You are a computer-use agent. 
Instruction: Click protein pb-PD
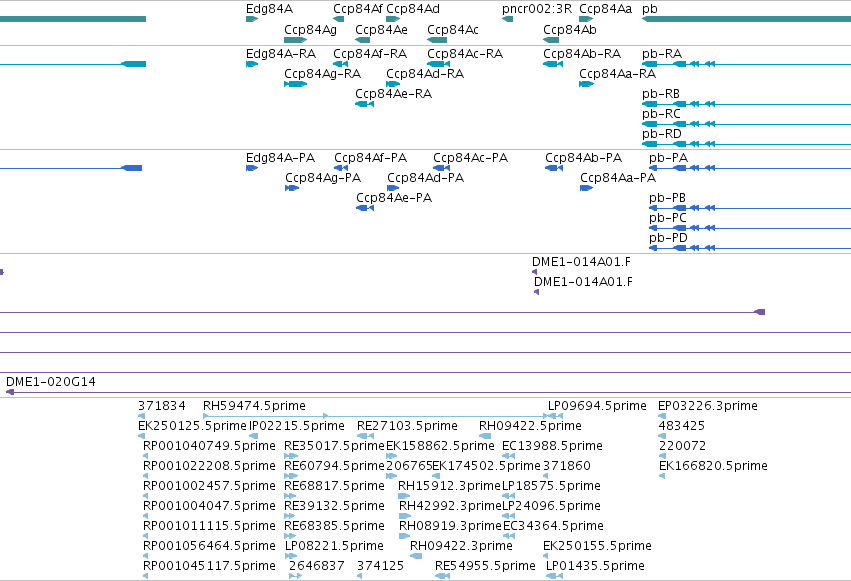pos(668,238)
